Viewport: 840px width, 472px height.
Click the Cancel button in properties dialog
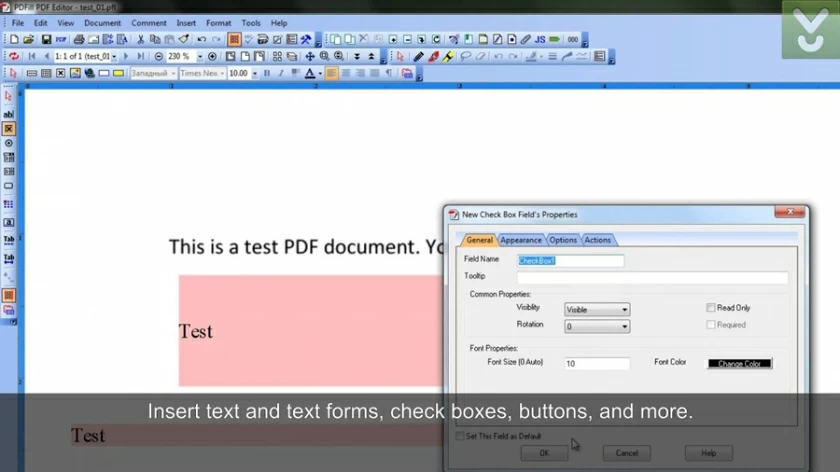626,453
